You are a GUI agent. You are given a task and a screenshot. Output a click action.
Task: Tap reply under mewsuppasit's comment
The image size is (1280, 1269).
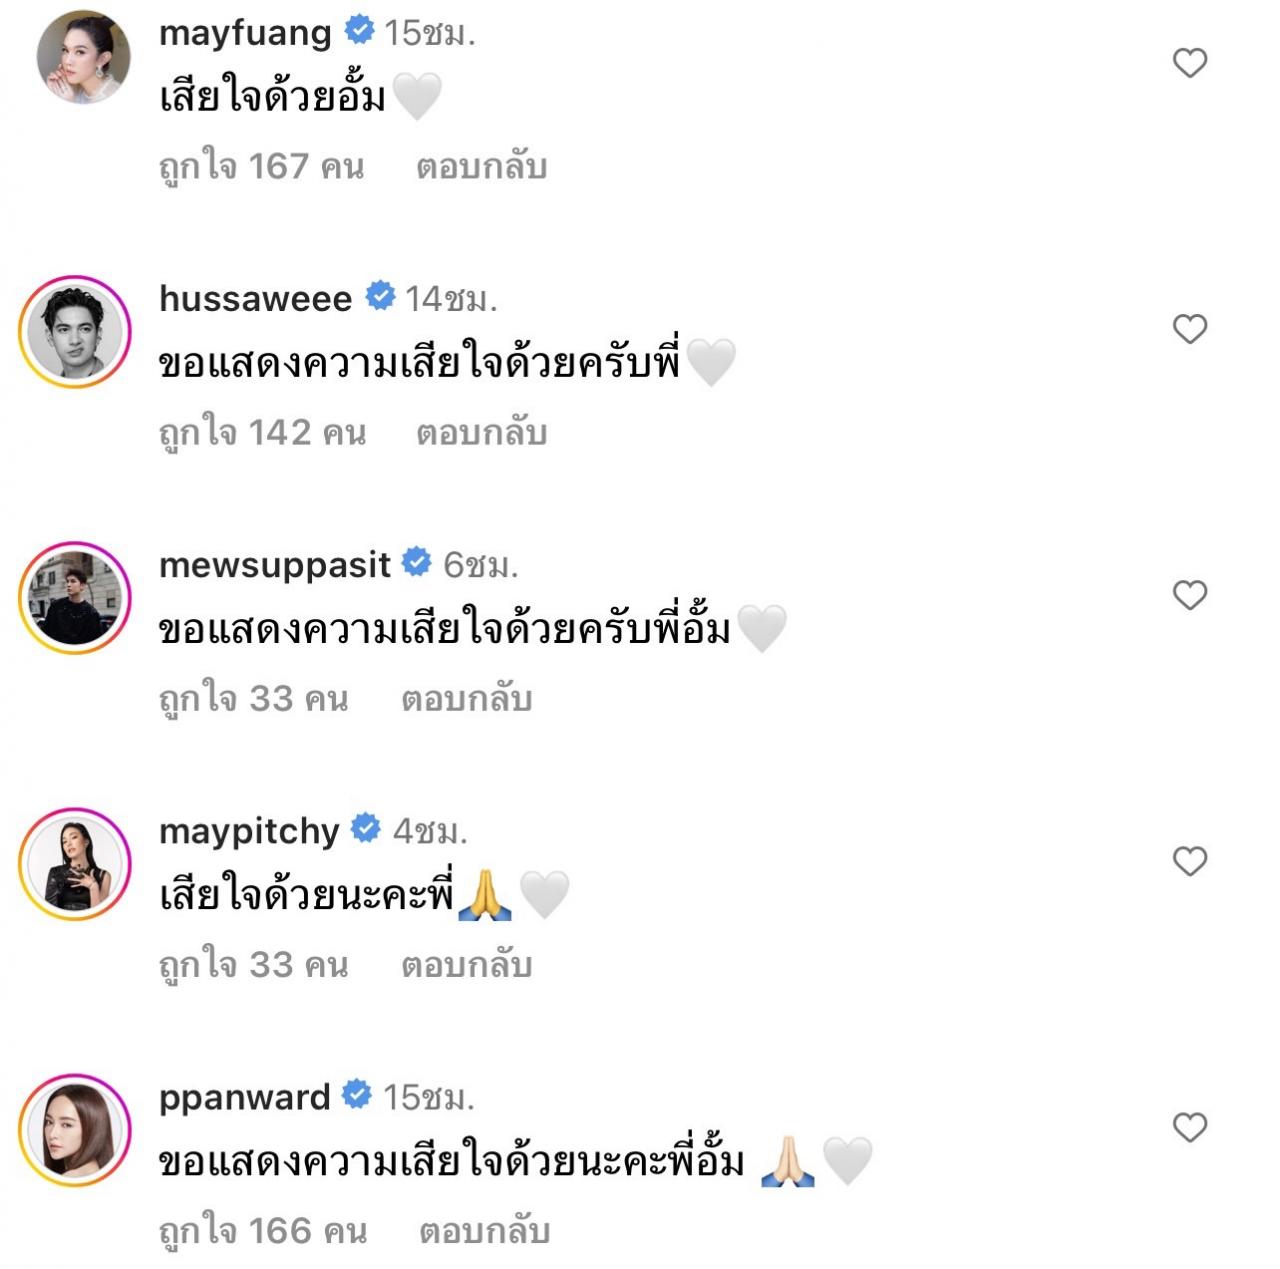tap(466, 699)
